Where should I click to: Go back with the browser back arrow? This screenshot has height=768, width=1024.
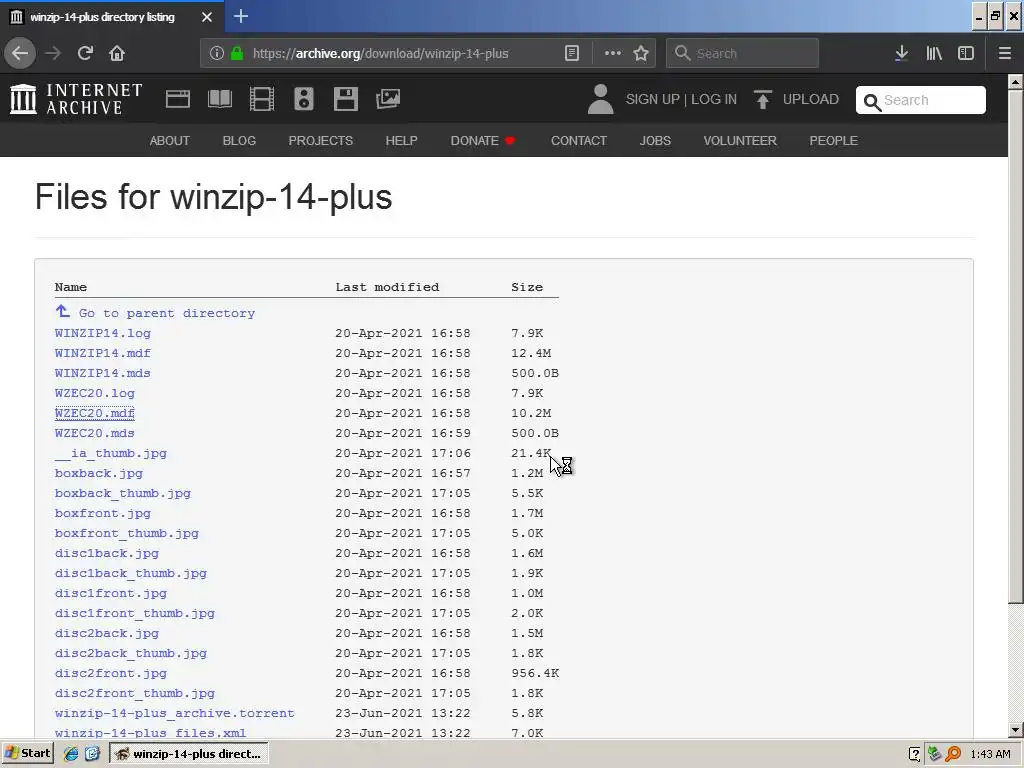[x=20, y=54]
